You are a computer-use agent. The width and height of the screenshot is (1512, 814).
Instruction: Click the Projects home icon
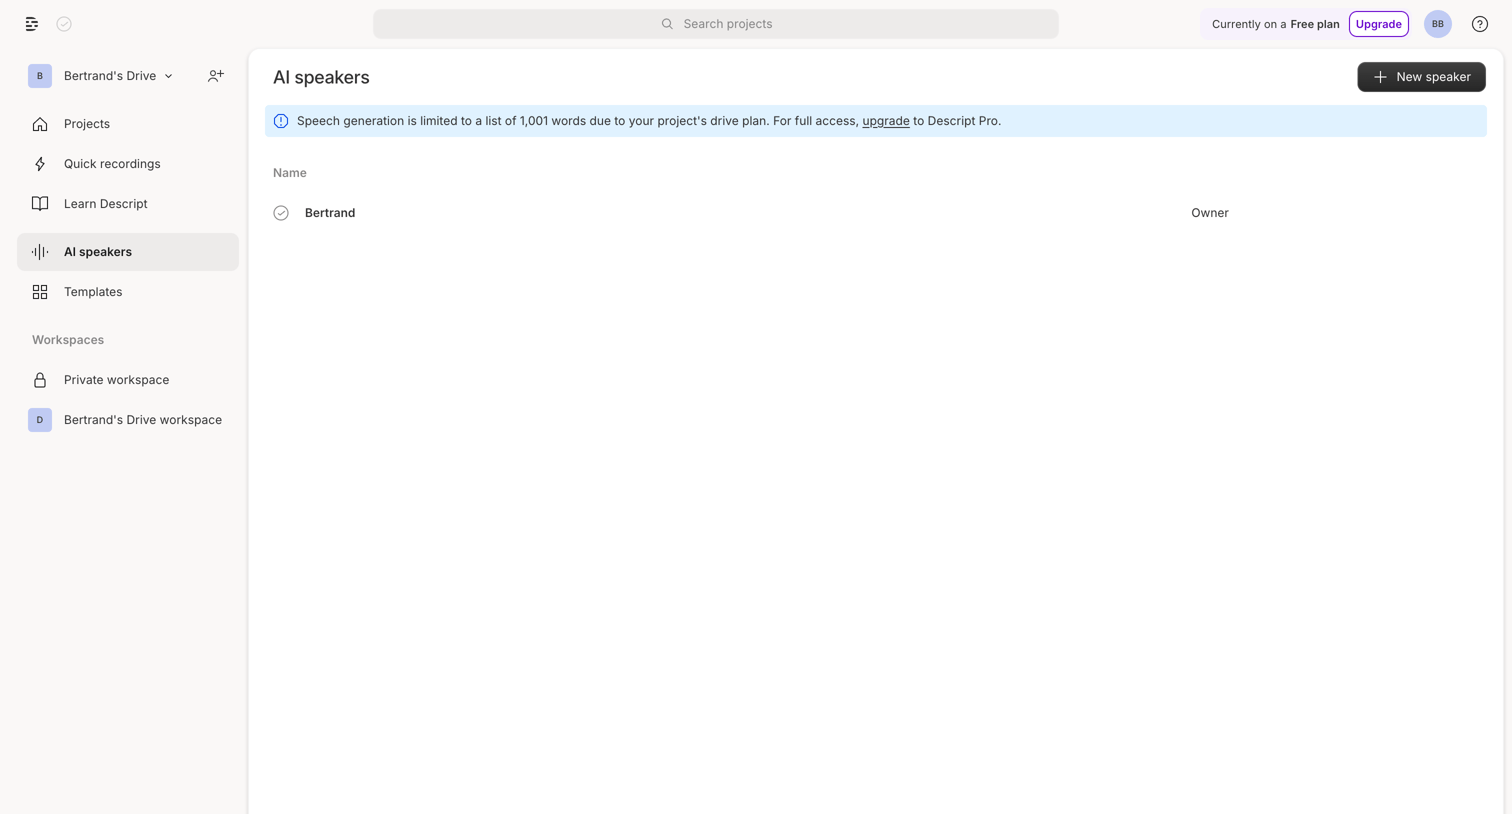pos(40,124)
